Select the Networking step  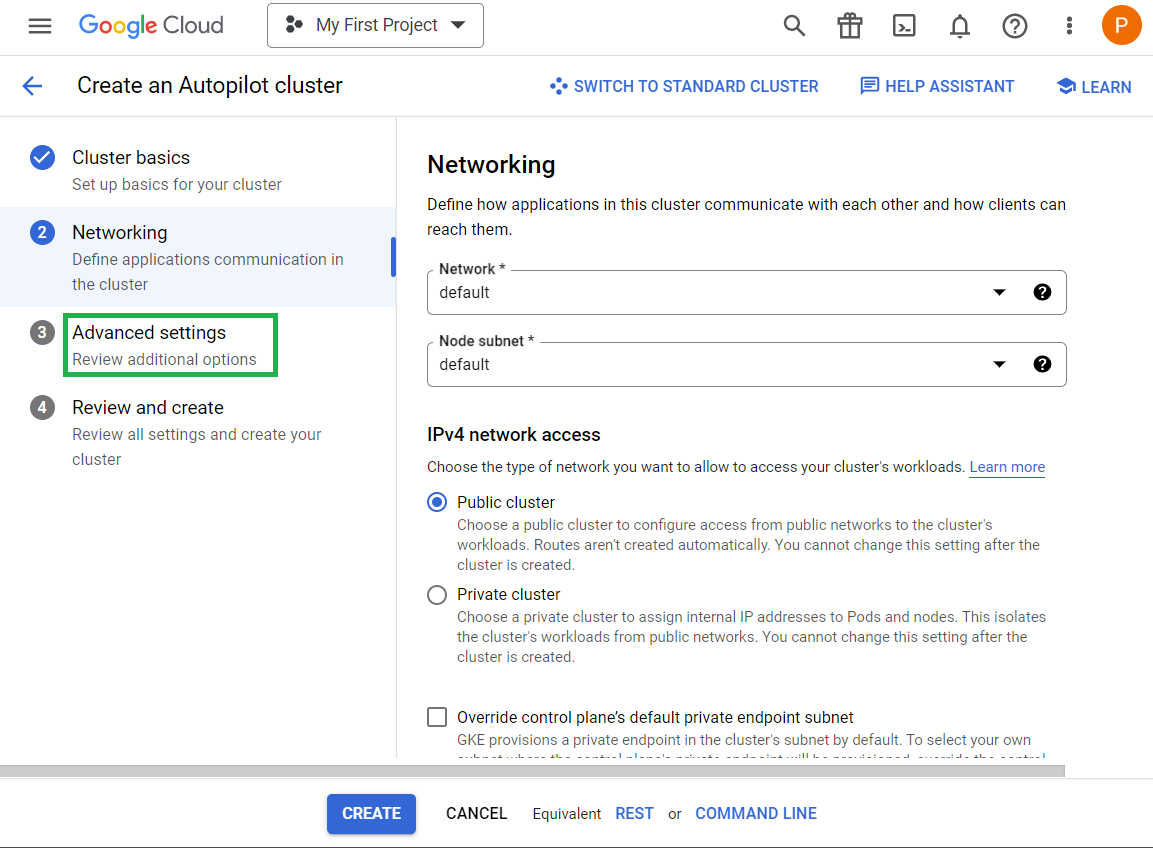(x=198, y=257)
